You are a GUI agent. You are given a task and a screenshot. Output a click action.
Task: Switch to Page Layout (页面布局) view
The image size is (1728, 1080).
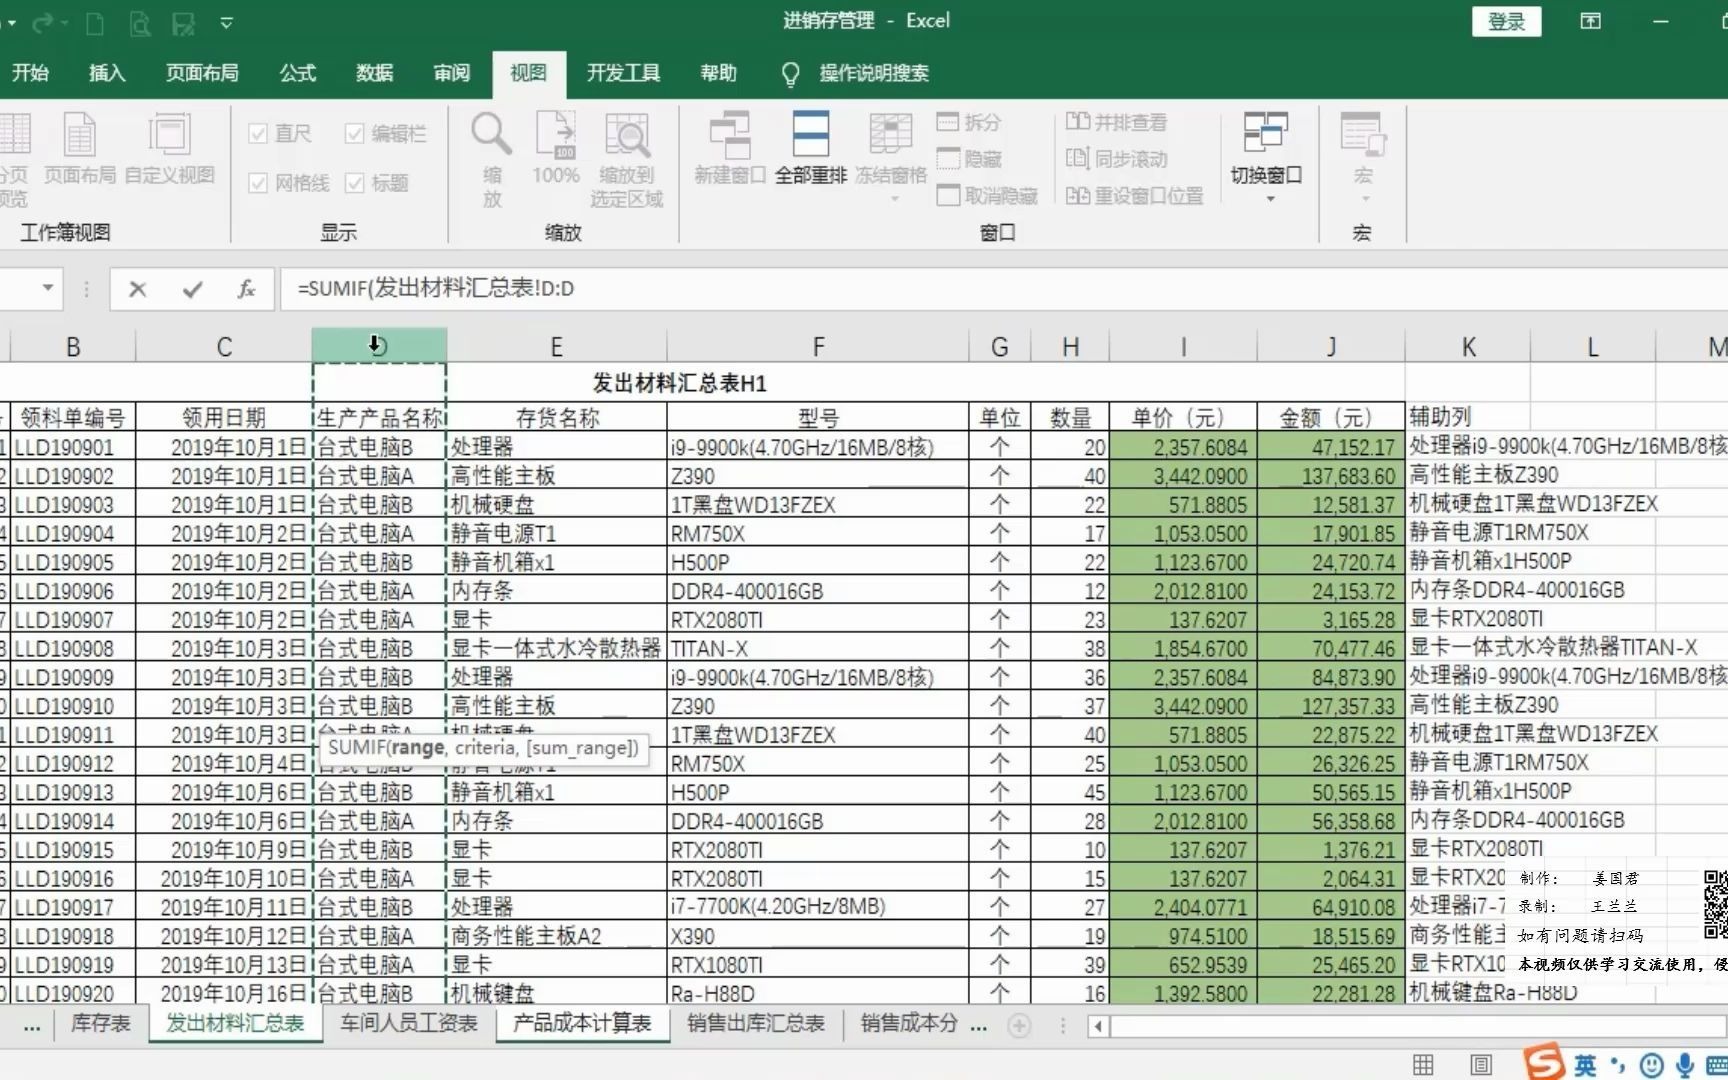(80, 148)
